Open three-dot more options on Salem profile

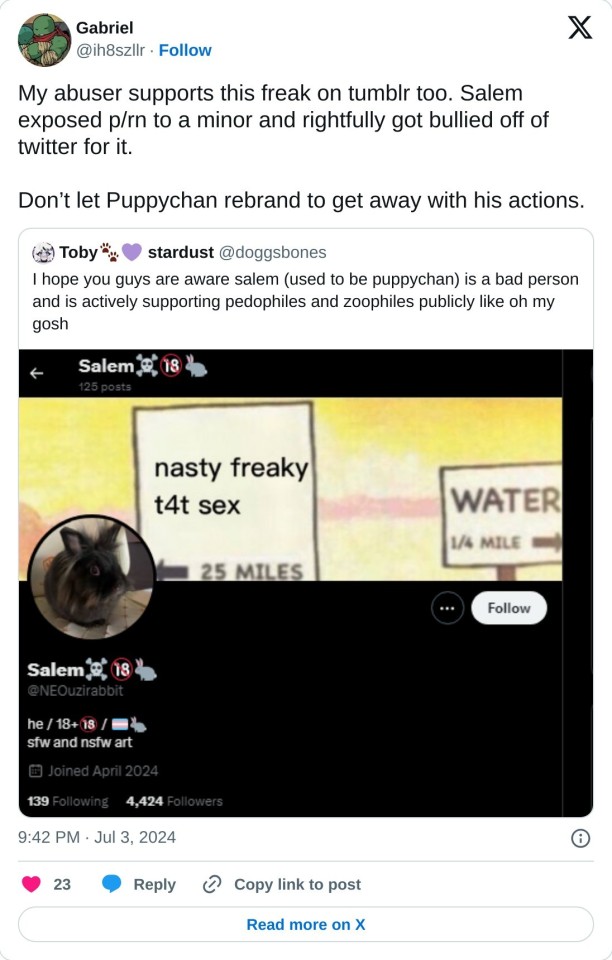[447, 608]
